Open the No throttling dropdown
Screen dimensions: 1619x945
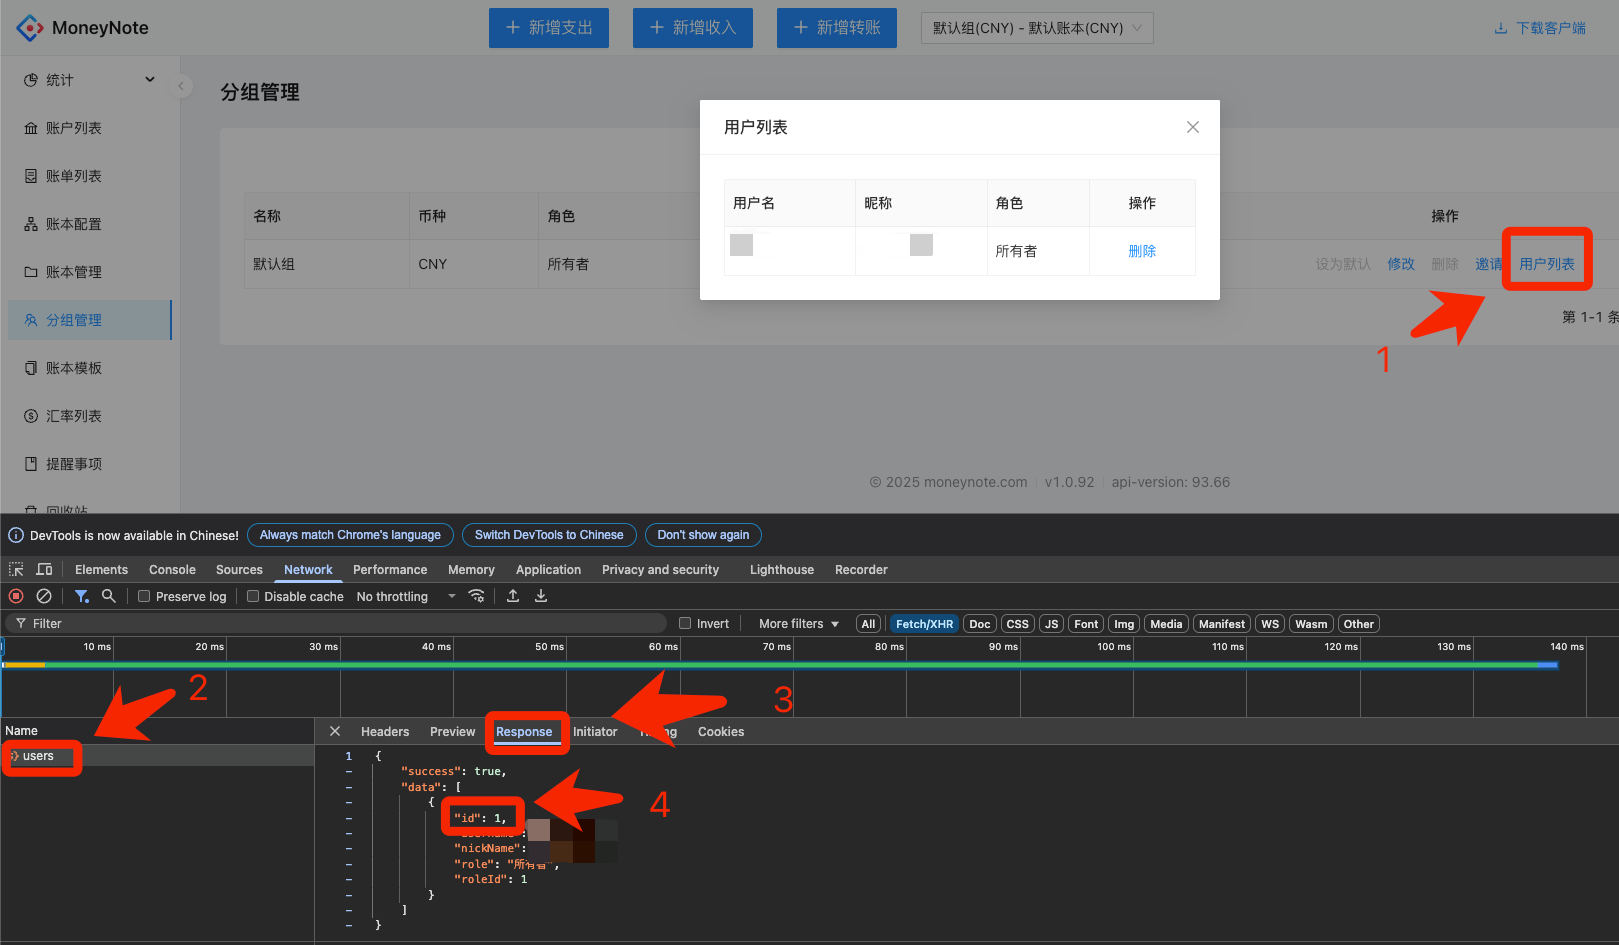tap(405, 596)
